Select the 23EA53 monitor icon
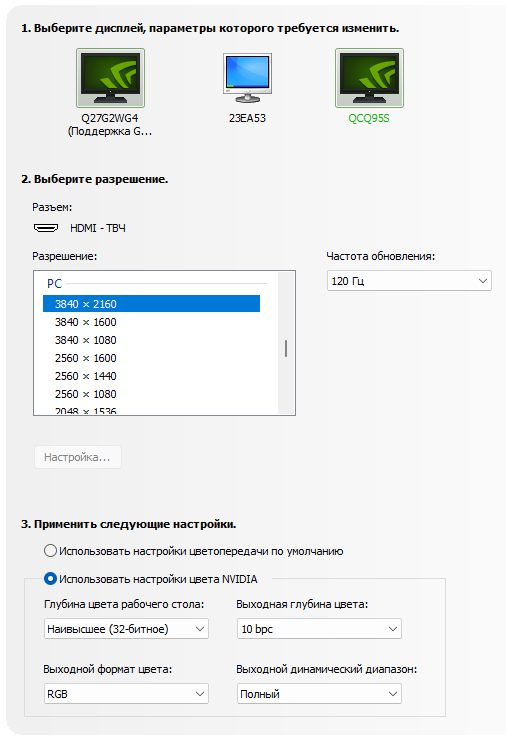The height and width of the screenshot is (738, 506). (x=247, y=78)
